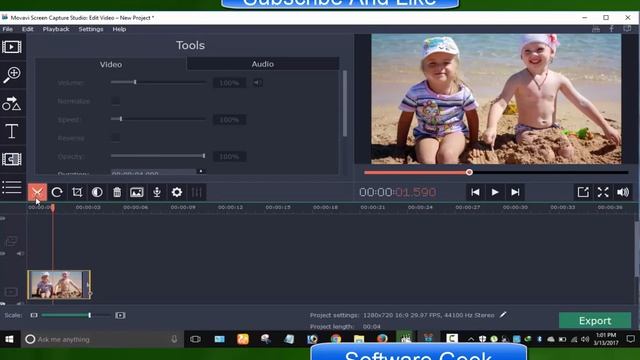The width and height of the screenshot is (640, 360).
Task: Open the image overlay wizard icon
Action: [137, 192]
